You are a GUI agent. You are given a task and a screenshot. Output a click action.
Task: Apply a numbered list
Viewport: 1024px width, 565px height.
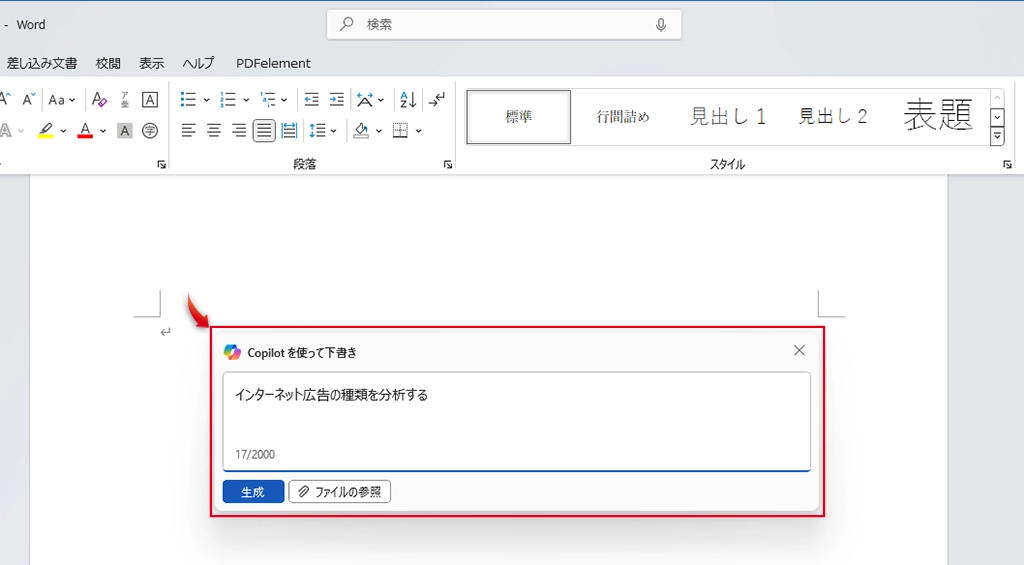point(228,99)
